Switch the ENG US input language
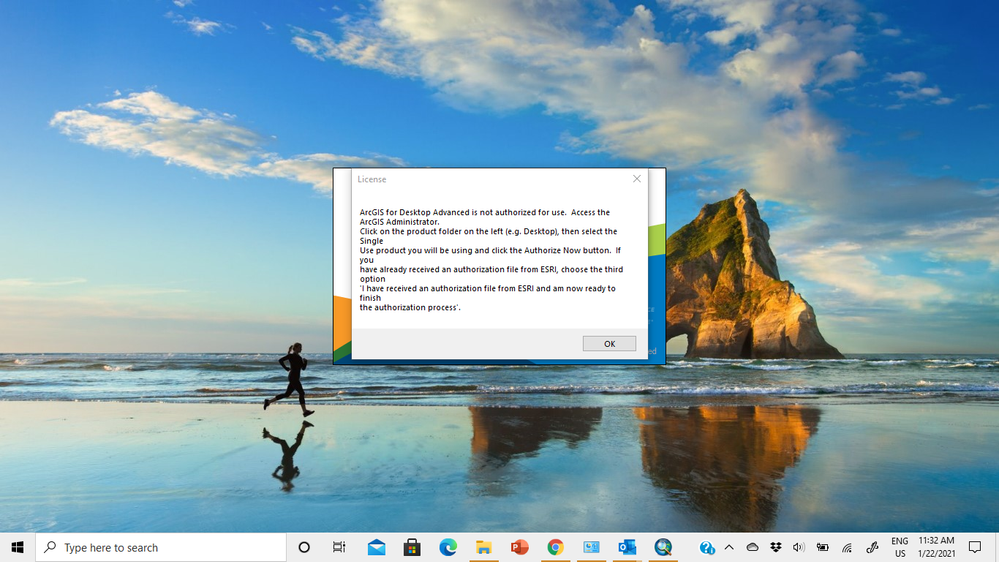 pyautogui.click(x=900, y=547)
